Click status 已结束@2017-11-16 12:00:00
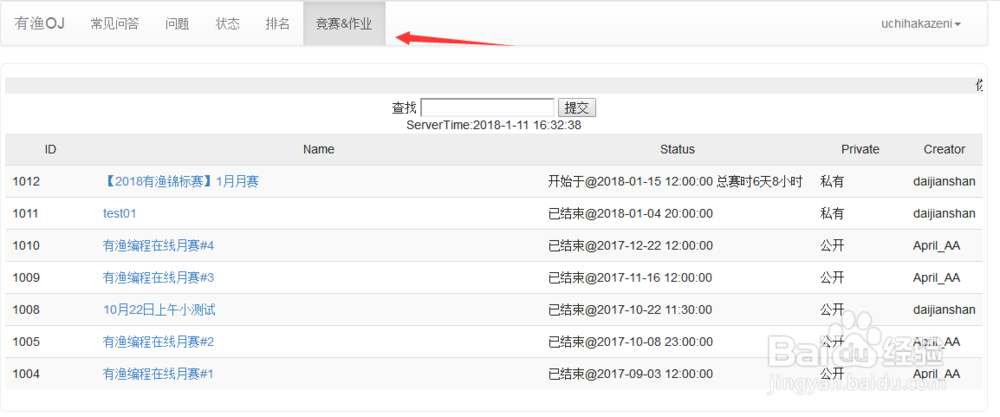This screenshot has width=1000, height=417. [630, 277]
